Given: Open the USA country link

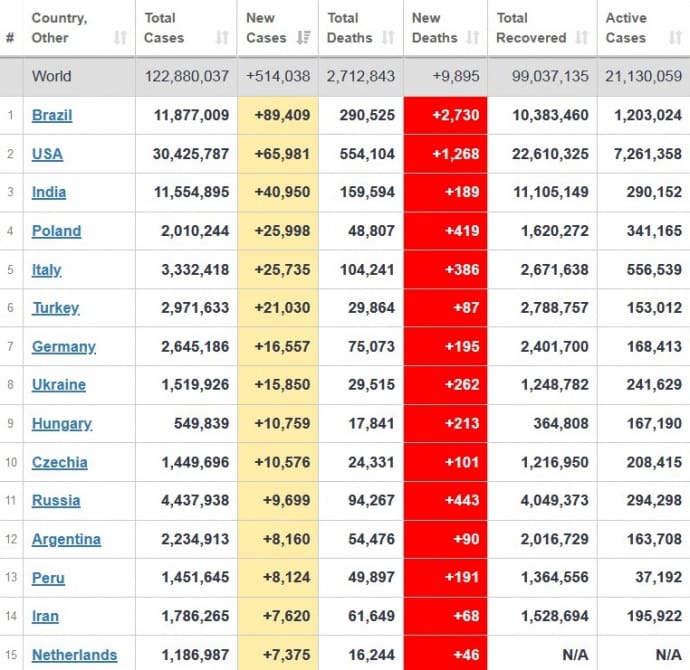Looking at the screenshot, I should tap(47, 154).
